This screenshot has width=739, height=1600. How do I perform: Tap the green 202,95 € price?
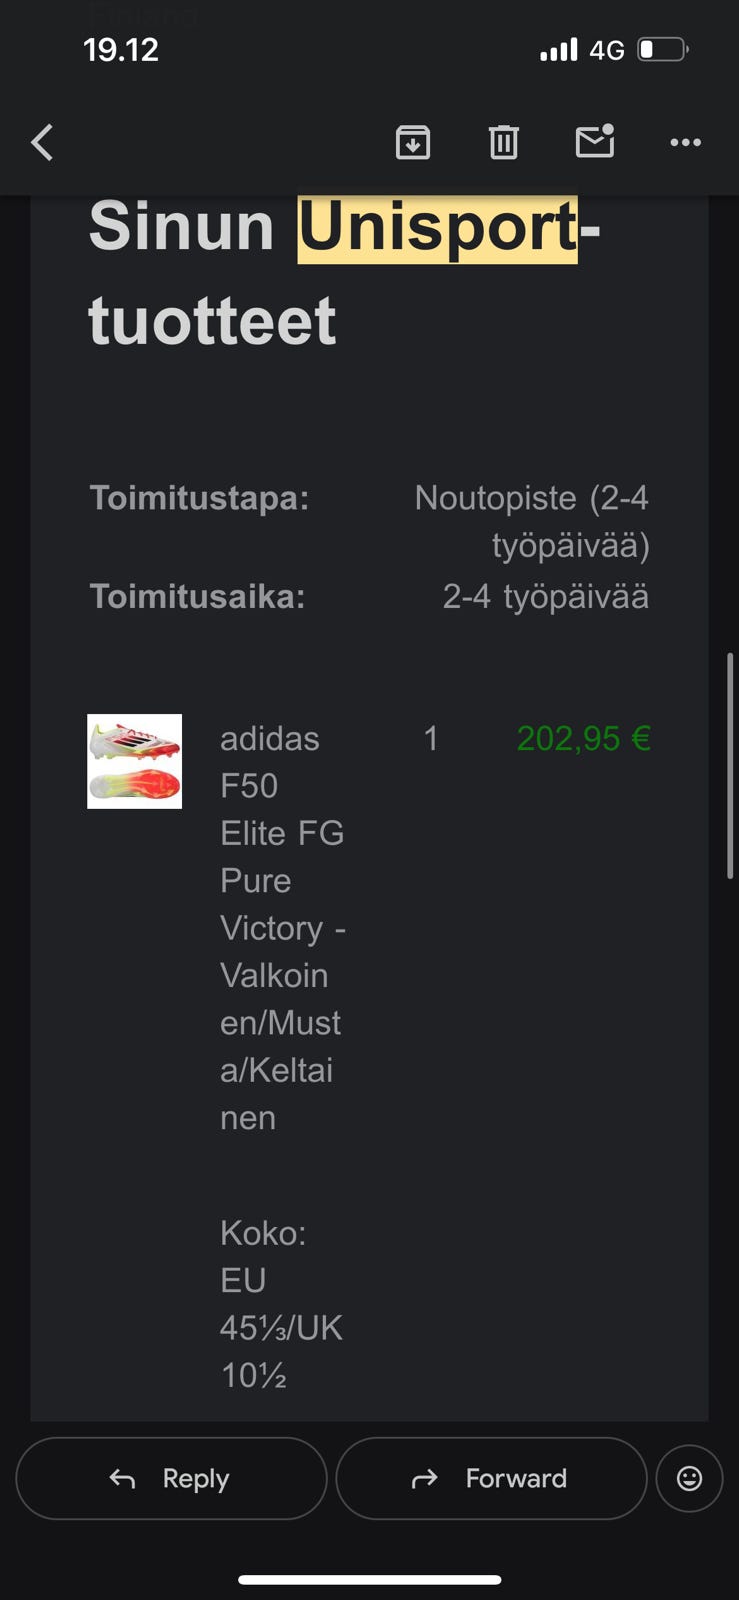coord(583,739)
